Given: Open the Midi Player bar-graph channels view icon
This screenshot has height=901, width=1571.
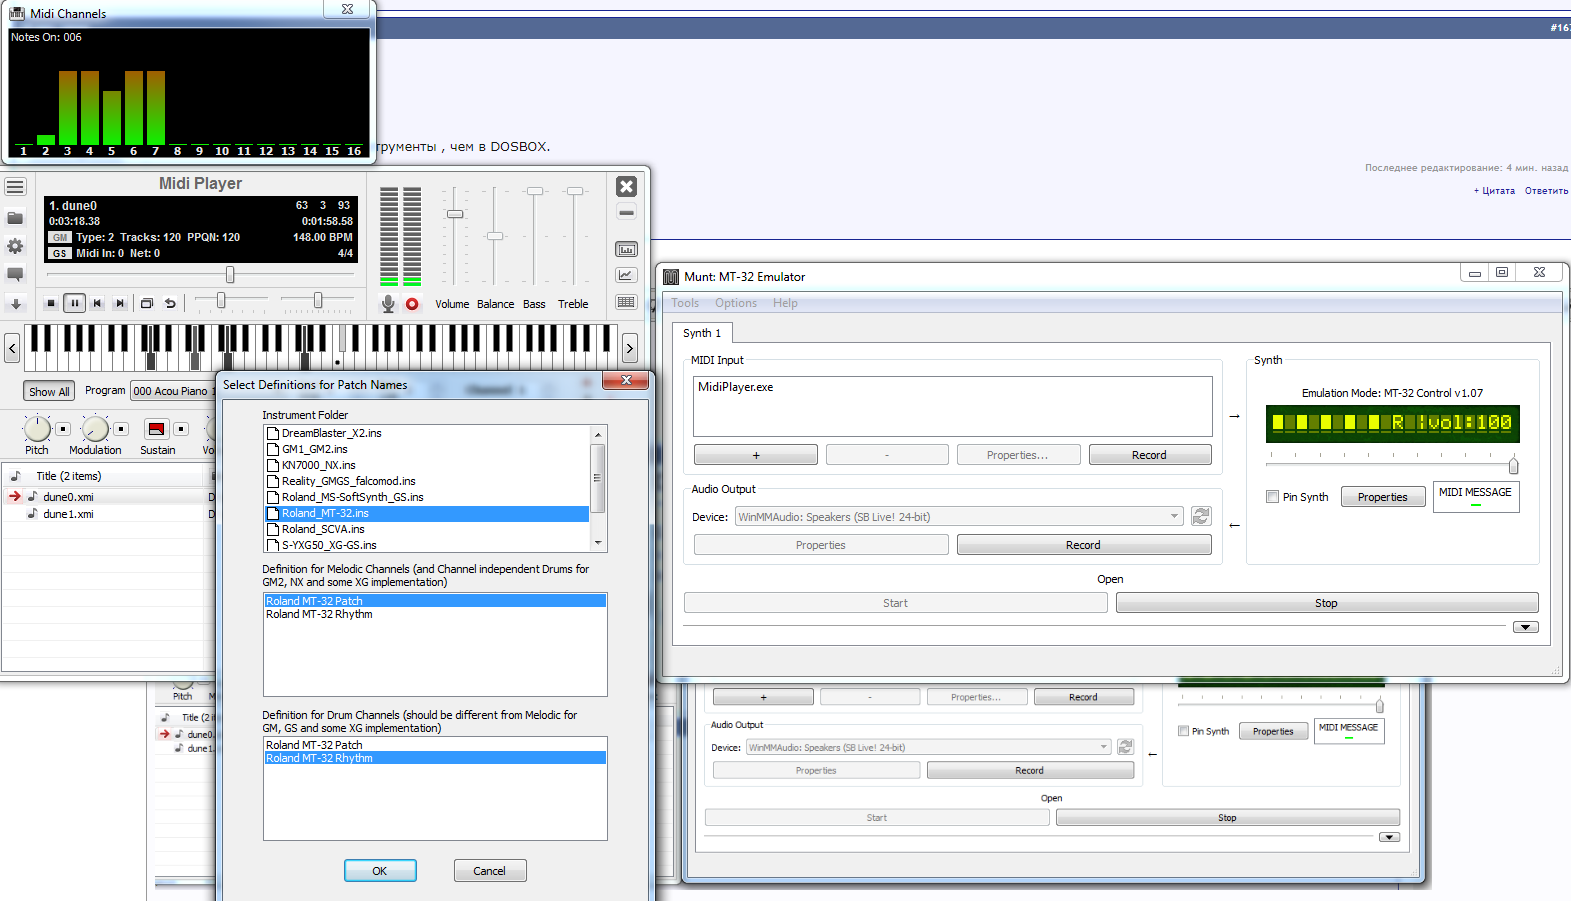Looking at the screenshot, I should (626, 249).
